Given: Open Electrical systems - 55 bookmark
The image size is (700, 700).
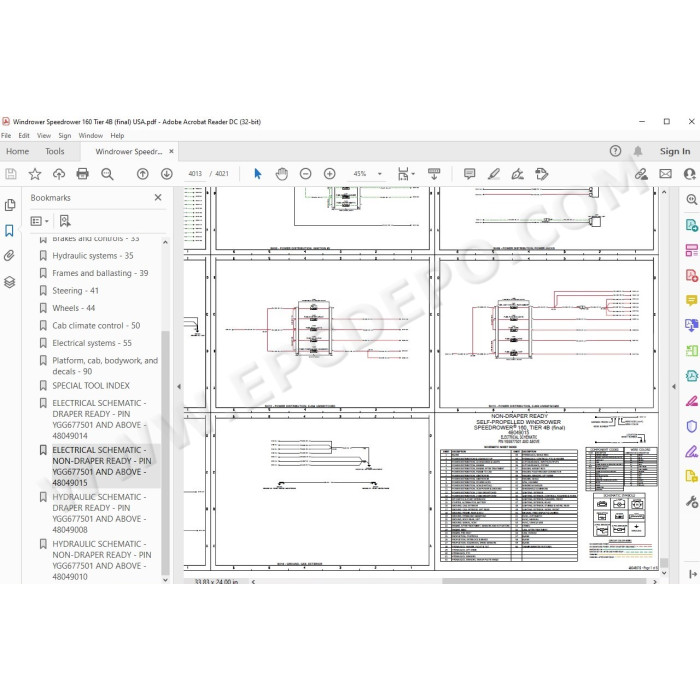Looking at the screenshot, I should (92, 343).
